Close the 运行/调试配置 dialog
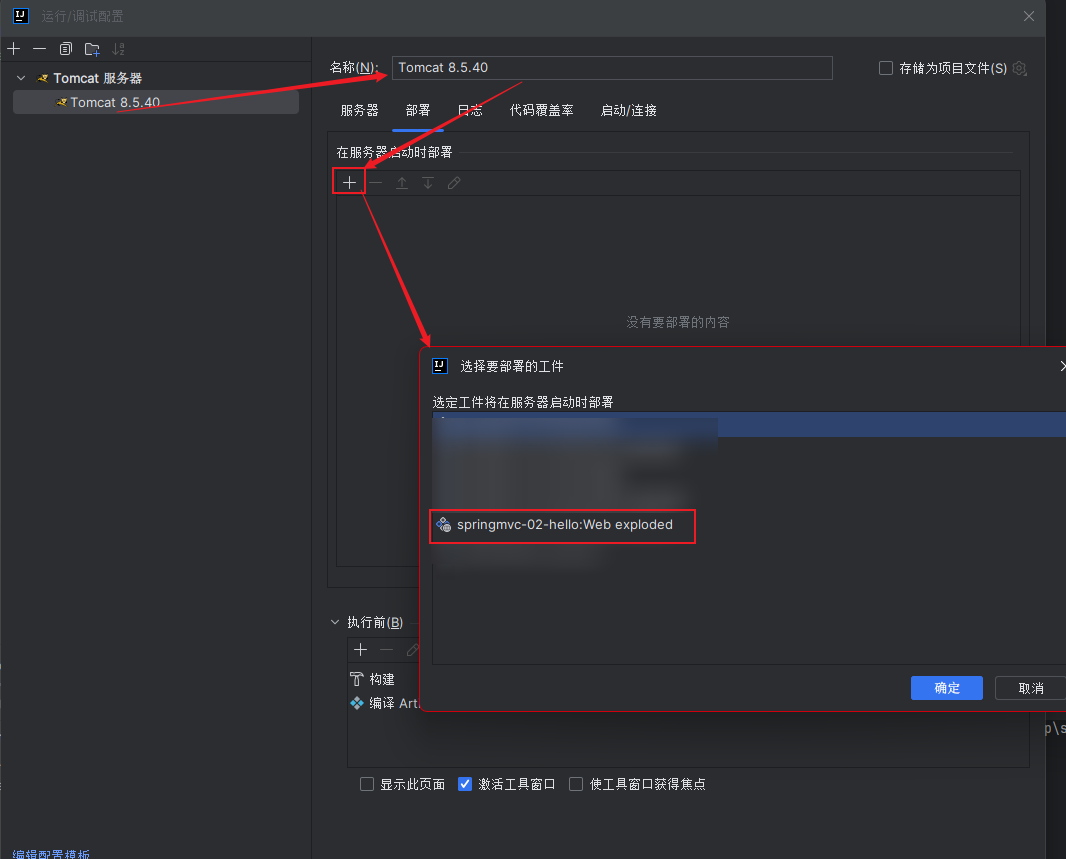This screenshot has height=859, width=1066. [x=1029, y=16]
